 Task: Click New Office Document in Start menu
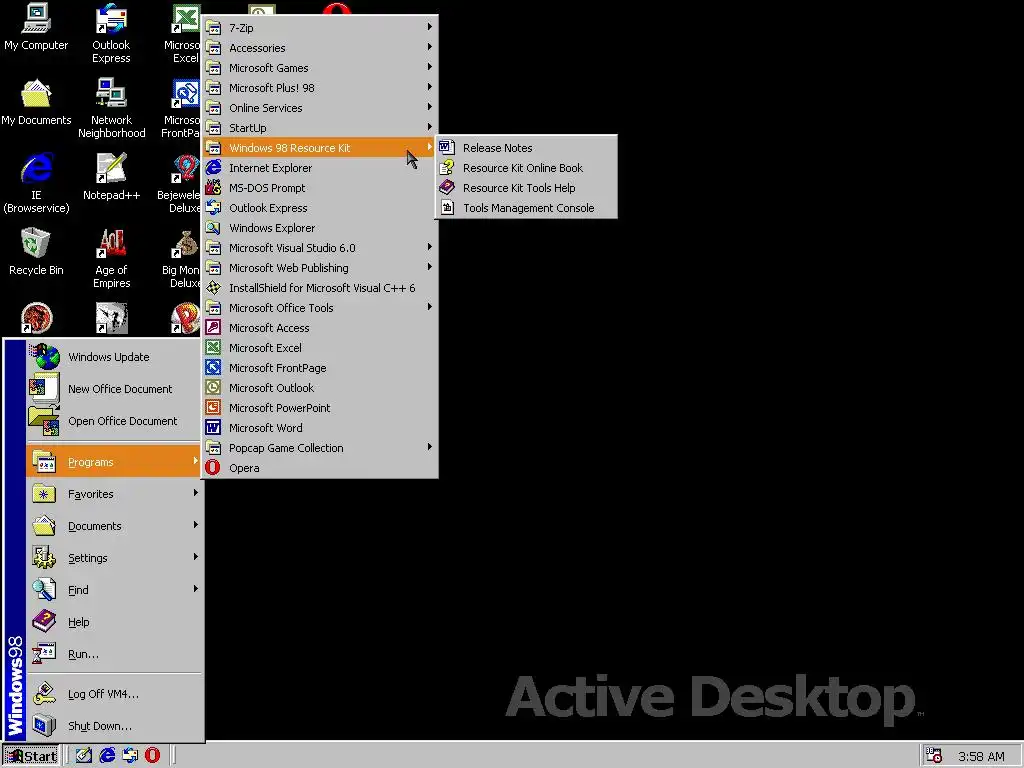point(114,389)
